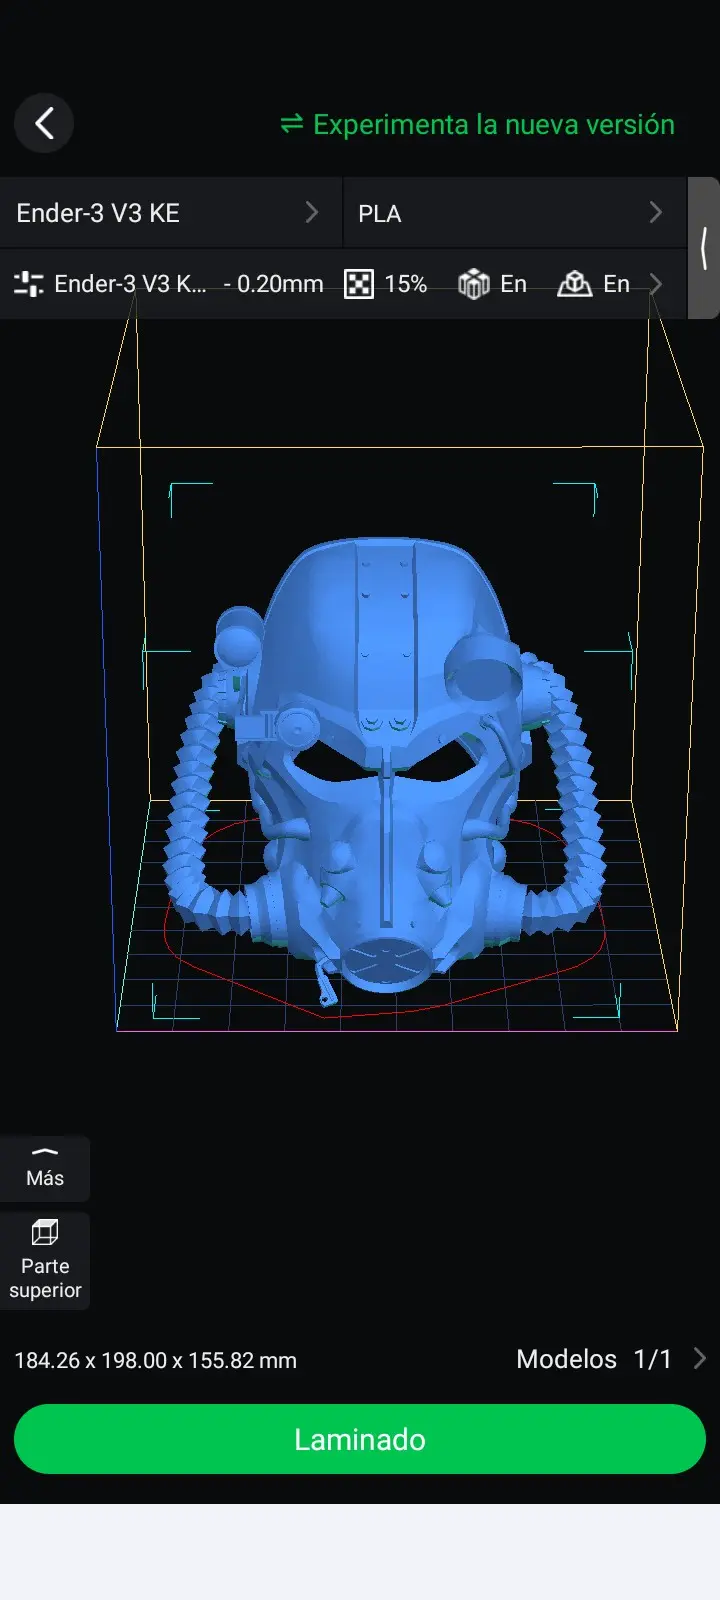The width and height of the screenshot is (720, 1600).
Task: Expand the Más tools menu
Action: 45,1168
